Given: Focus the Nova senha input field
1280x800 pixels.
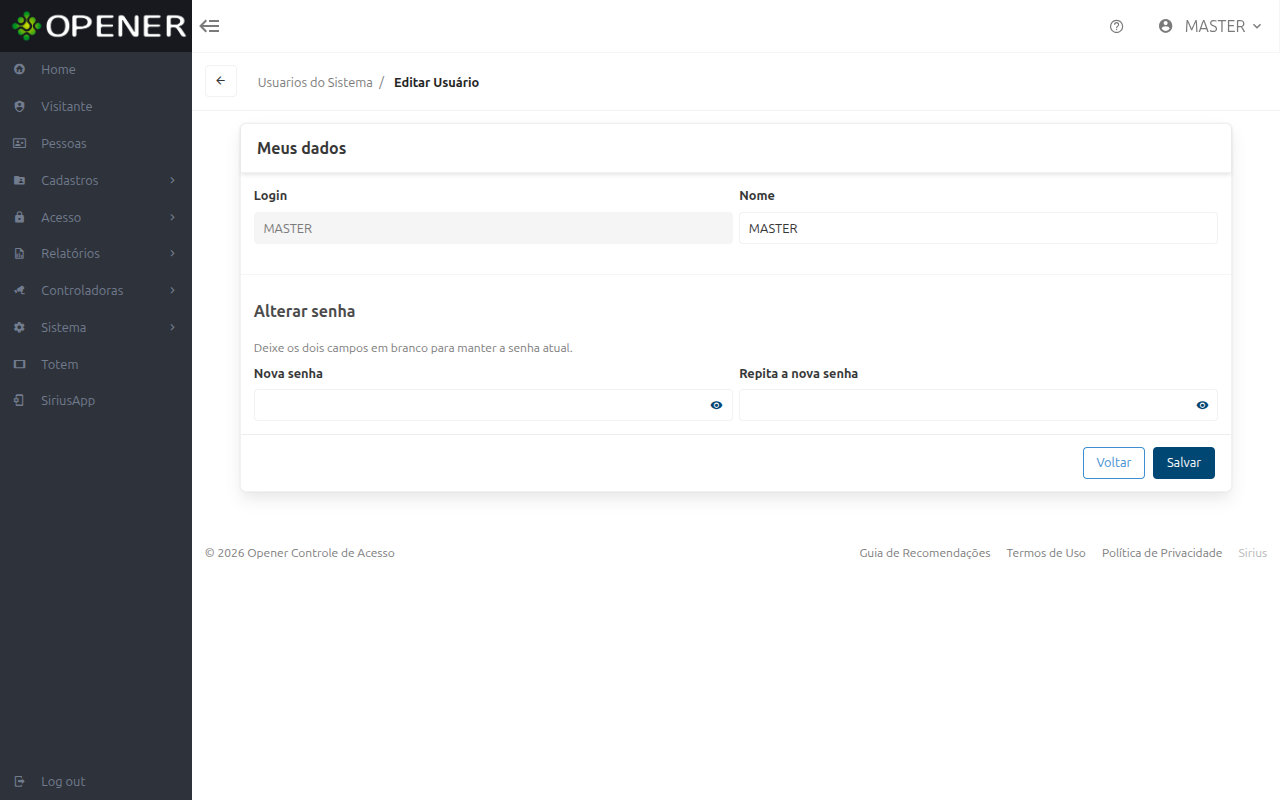Looking at the screenshot, I should [493, 405].
